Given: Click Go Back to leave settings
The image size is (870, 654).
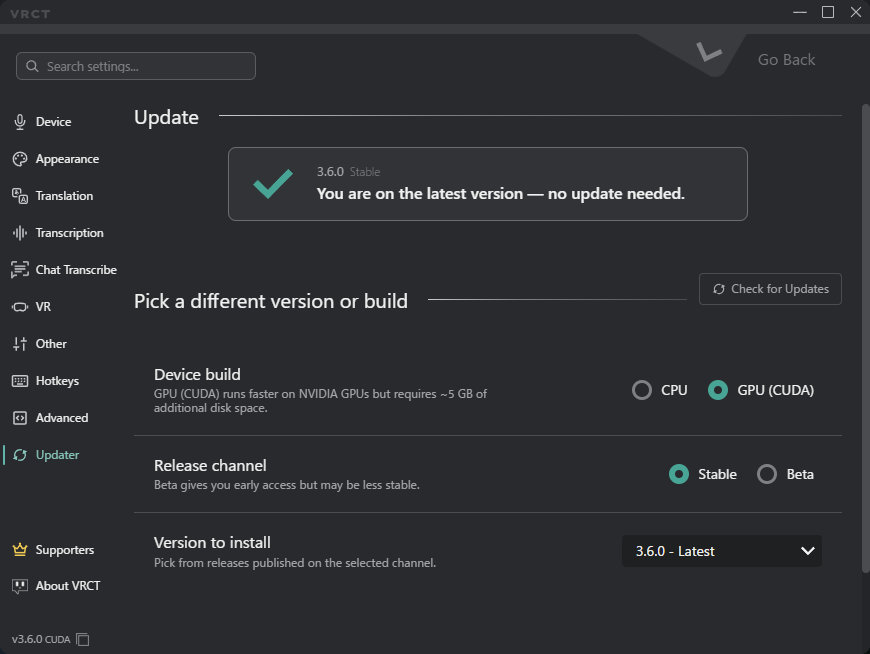Looking at the screenshot, I should pos(786,59).
